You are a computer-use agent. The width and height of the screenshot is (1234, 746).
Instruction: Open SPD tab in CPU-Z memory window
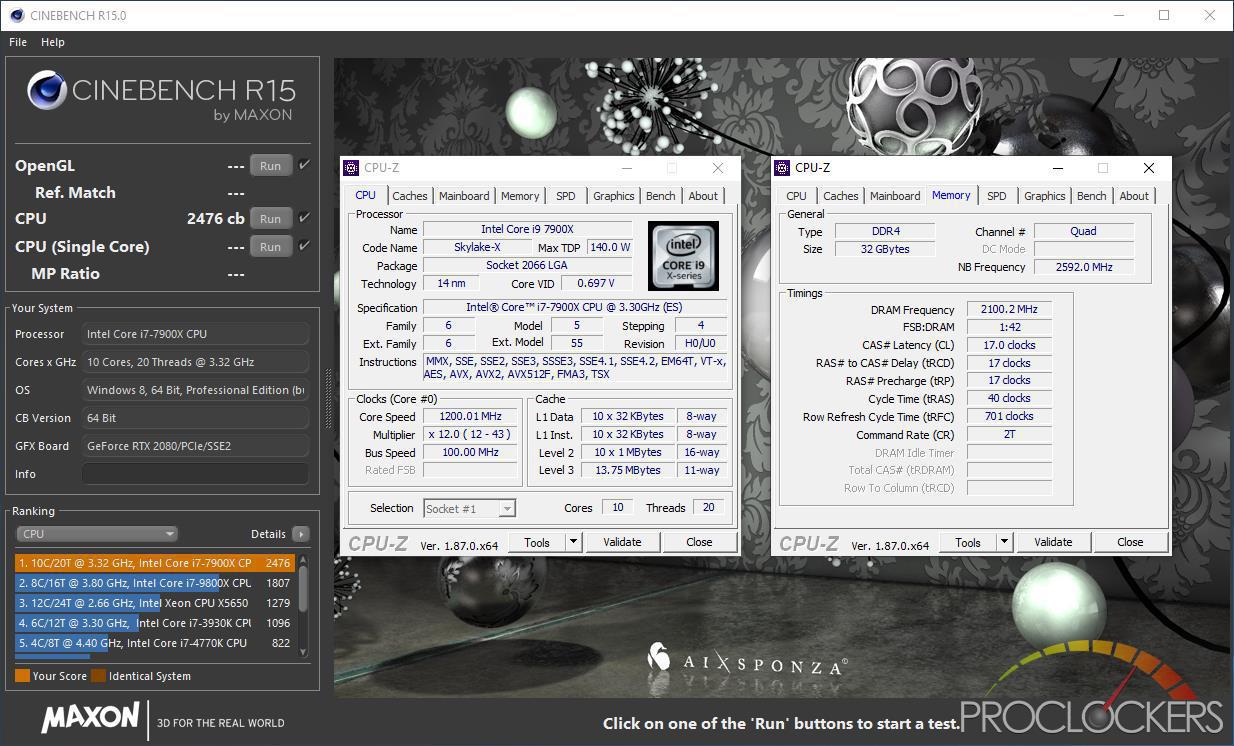997,196
